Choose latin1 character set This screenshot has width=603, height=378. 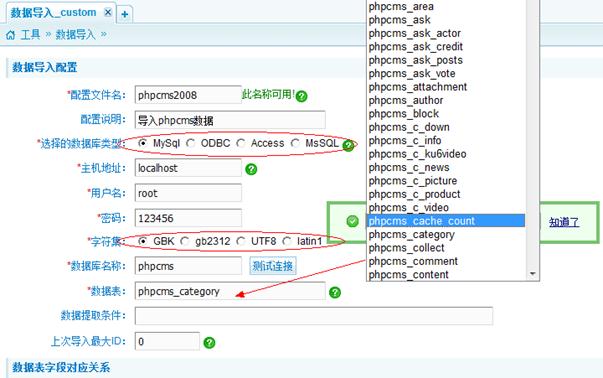click(287, 241)
